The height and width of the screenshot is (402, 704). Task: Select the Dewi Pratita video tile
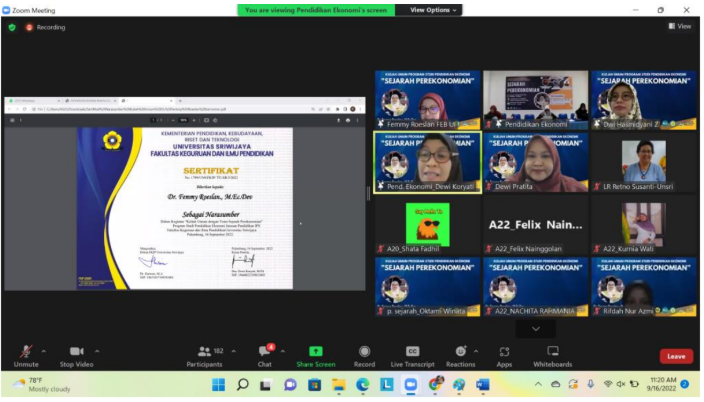pos(536,160)
